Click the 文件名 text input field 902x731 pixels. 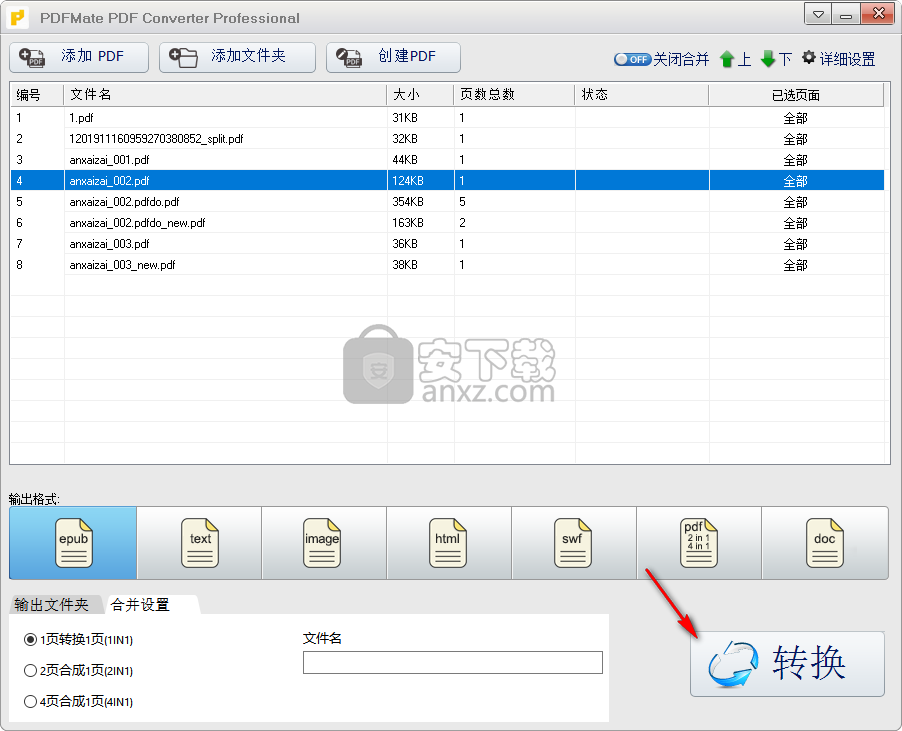tap(452, 662)
